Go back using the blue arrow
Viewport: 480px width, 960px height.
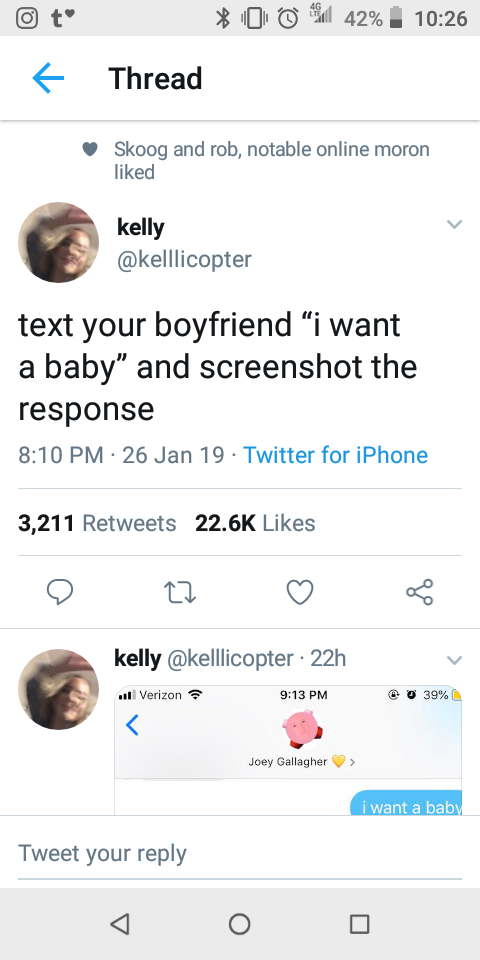(x=48, y=78)
